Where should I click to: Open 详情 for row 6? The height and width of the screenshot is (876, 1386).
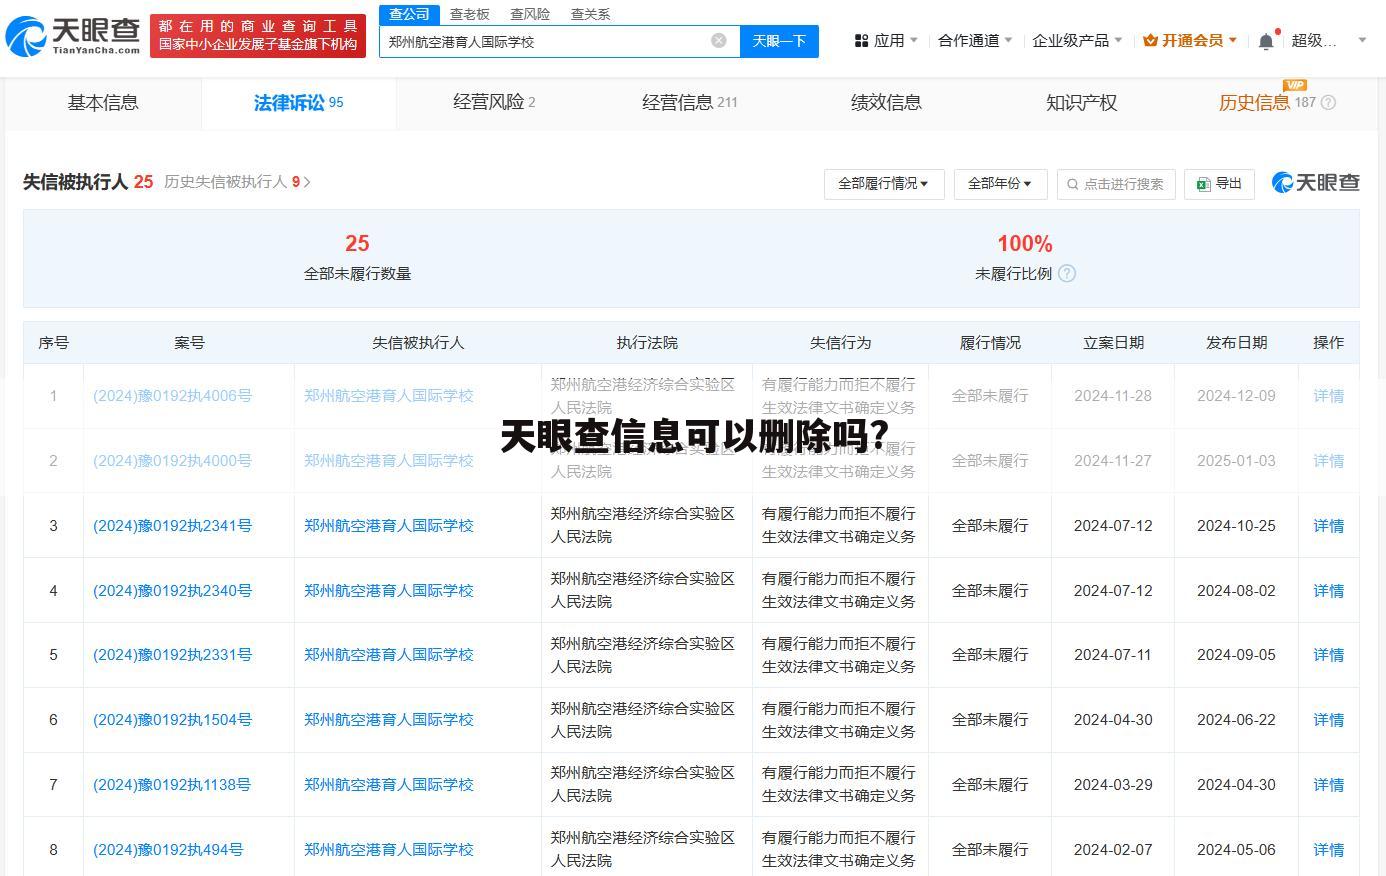[x=1328, y=720]
